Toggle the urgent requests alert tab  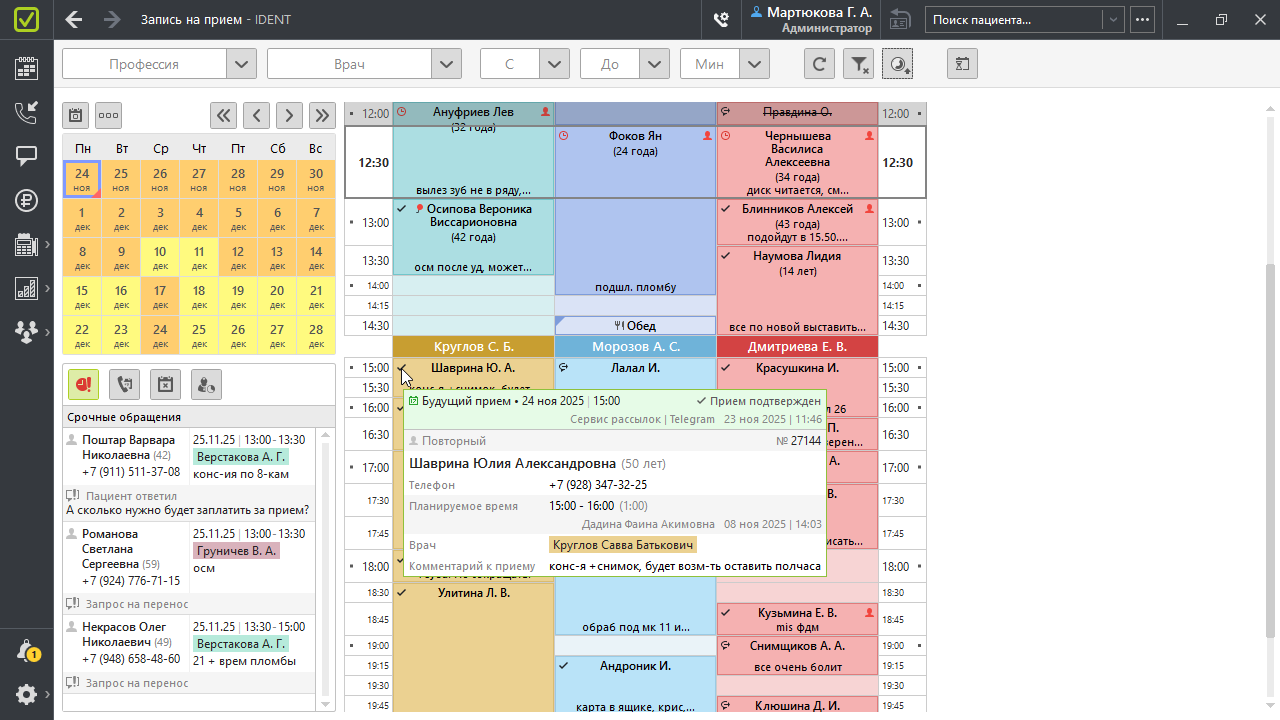click(x=83, y=383)
